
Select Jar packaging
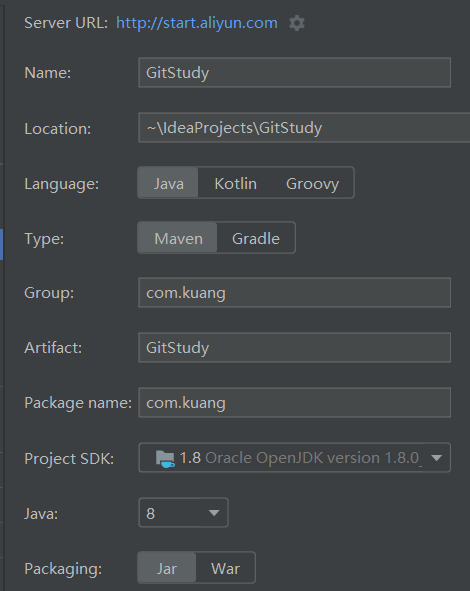pos(167,568)
